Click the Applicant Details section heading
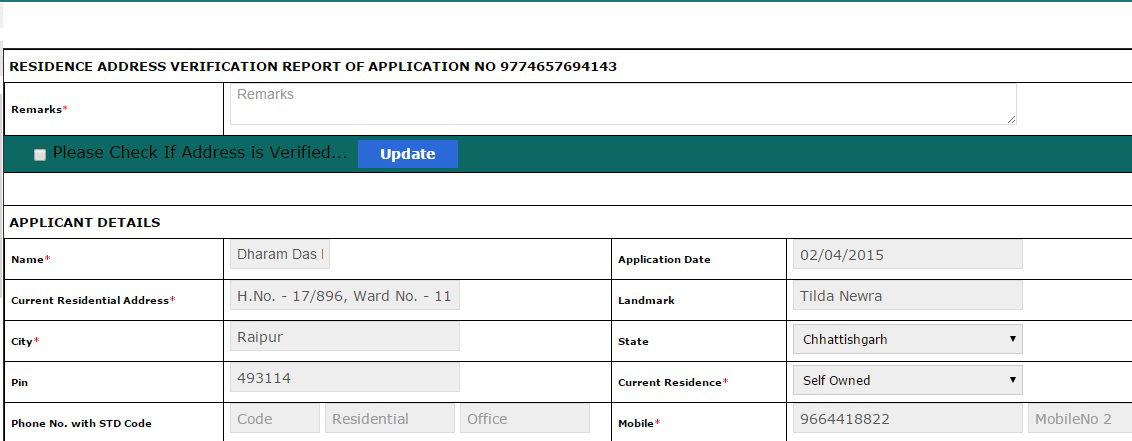This screenshot has height=441, width=1132. click(x=85, y=223)
